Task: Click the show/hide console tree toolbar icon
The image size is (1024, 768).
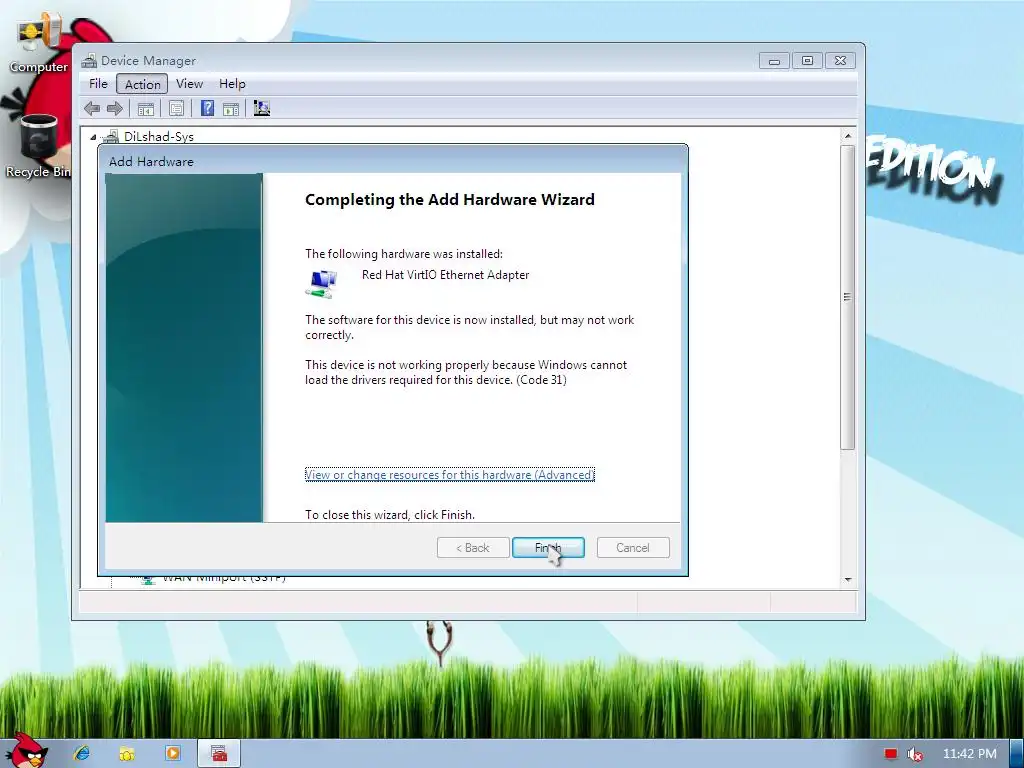Action: tap(146, 108)
